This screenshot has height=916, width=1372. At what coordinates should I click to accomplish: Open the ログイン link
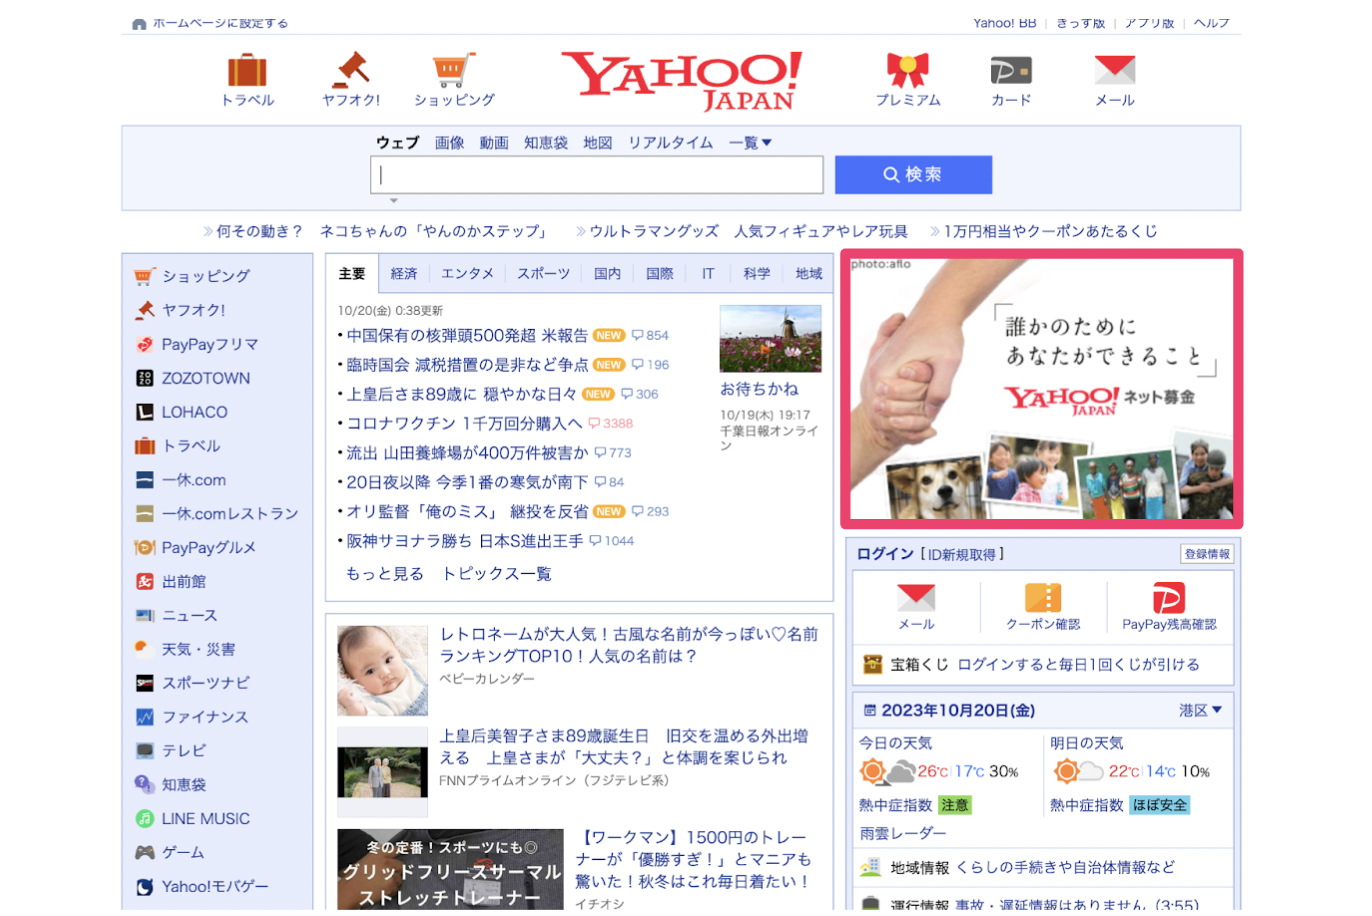[886, 554]
